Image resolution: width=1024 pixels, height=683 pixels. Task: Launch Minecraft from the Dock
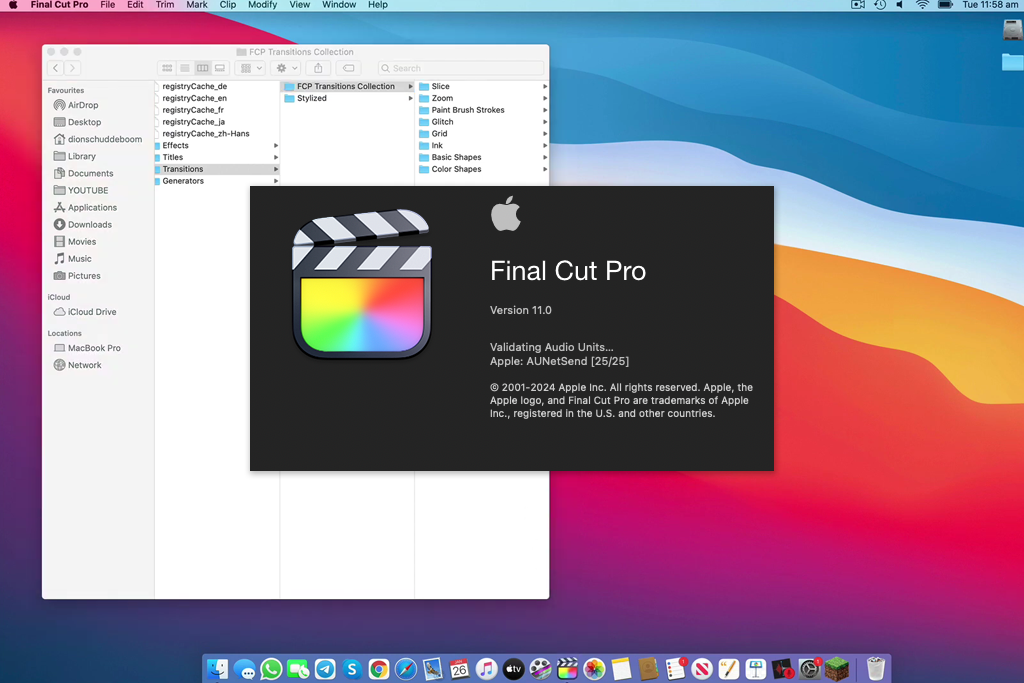coord(837,669)
